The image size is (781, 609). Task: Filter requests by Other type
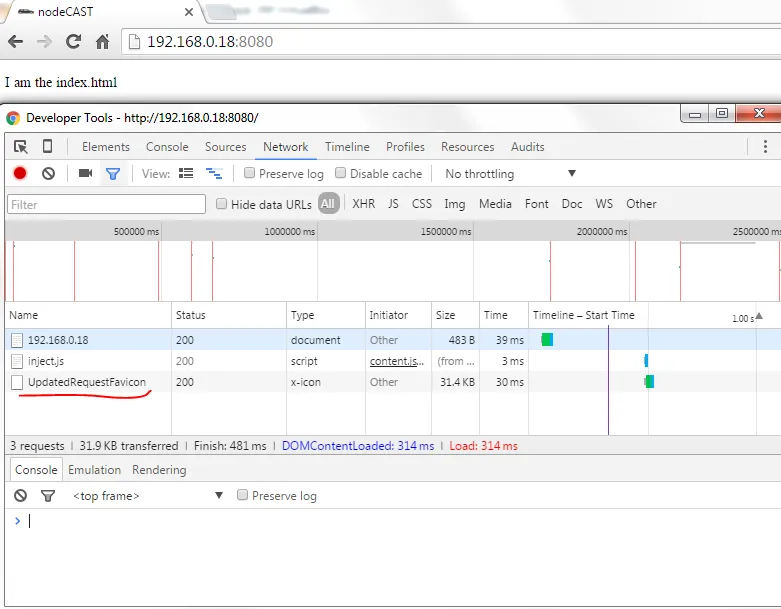click(x=642, y=204)
